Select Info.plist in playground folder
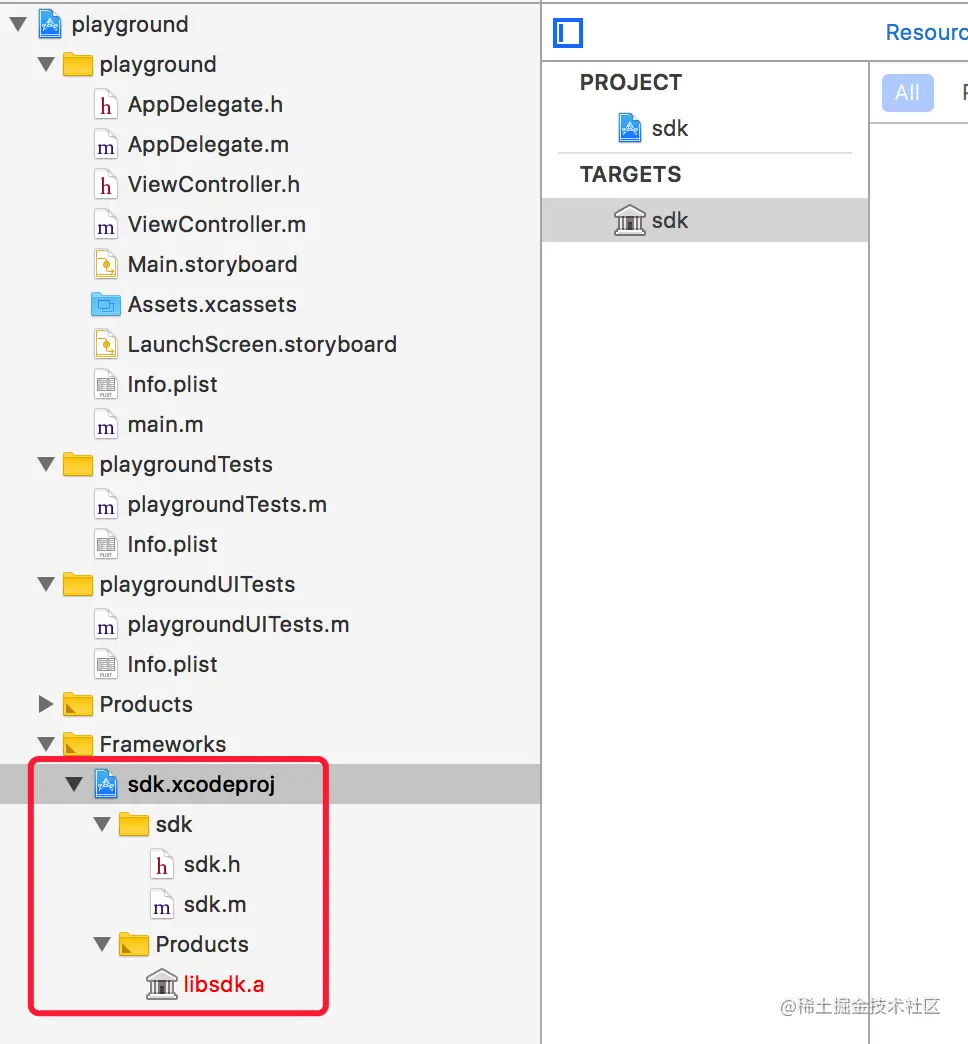This screenshot has width=968, height=1044. coord(172,384)
